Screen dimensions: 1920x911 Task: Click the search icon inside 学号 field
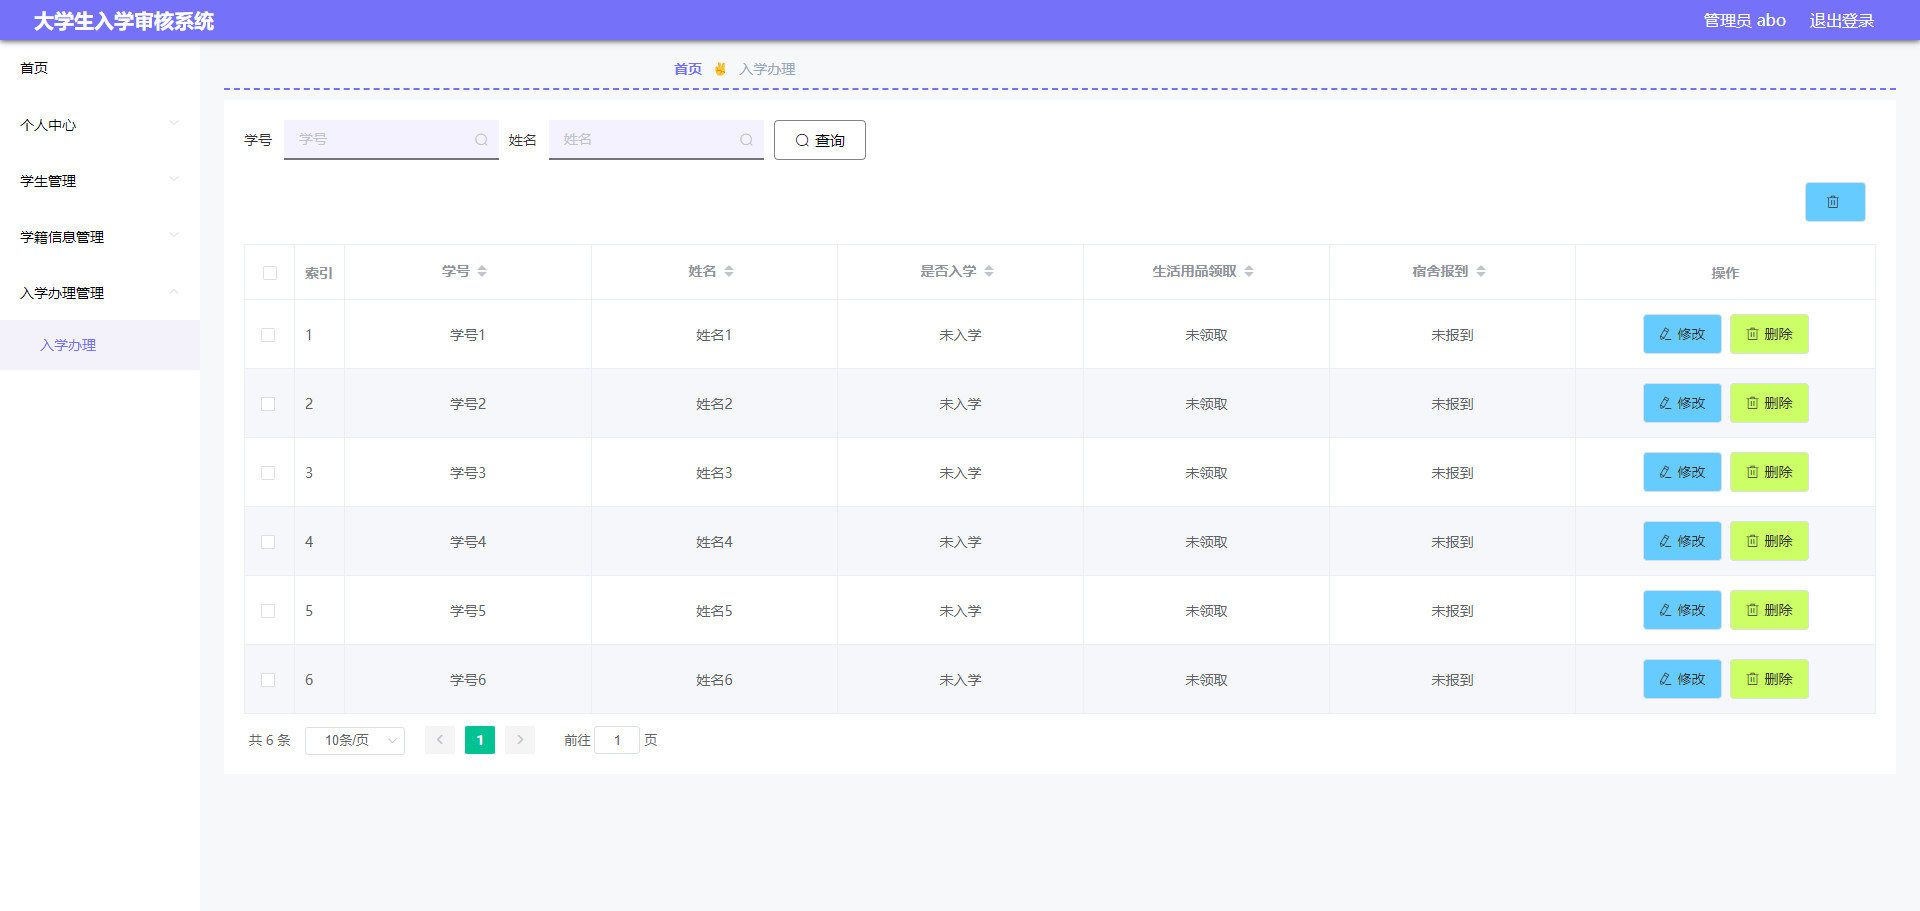coord(481,140)
